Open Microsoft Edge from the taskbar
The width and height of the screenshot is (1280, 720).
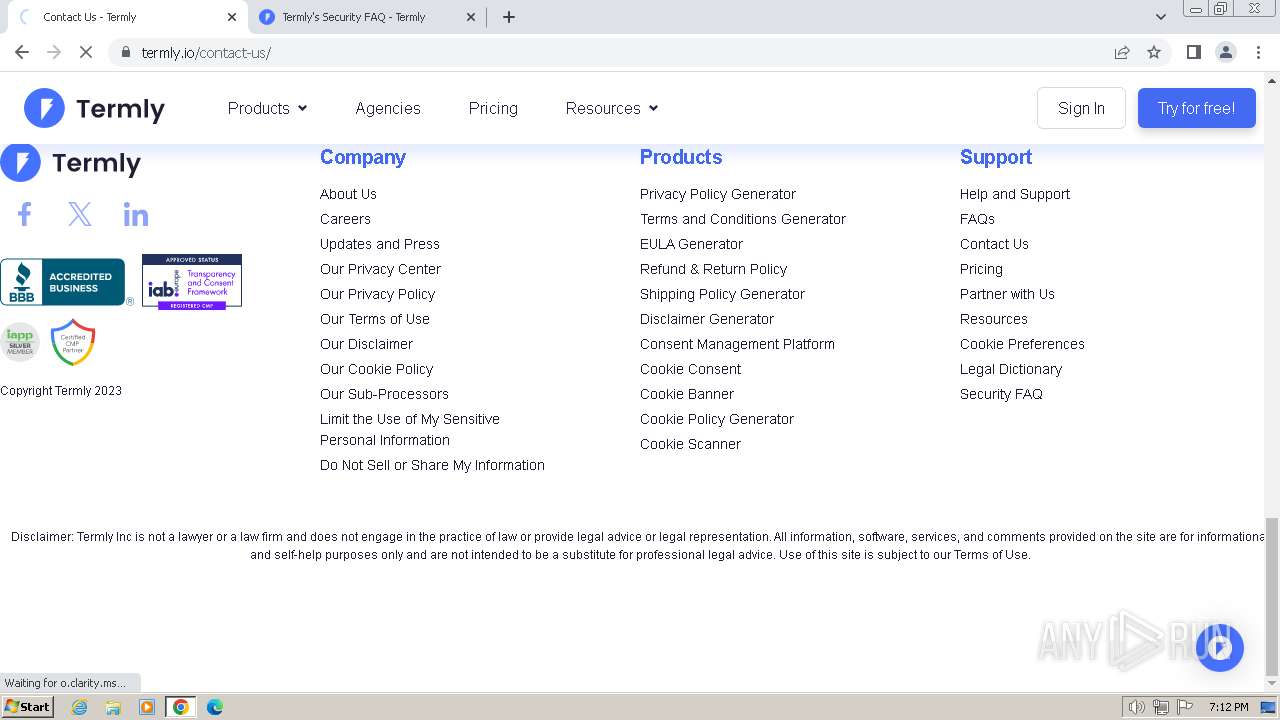(214, 707)
